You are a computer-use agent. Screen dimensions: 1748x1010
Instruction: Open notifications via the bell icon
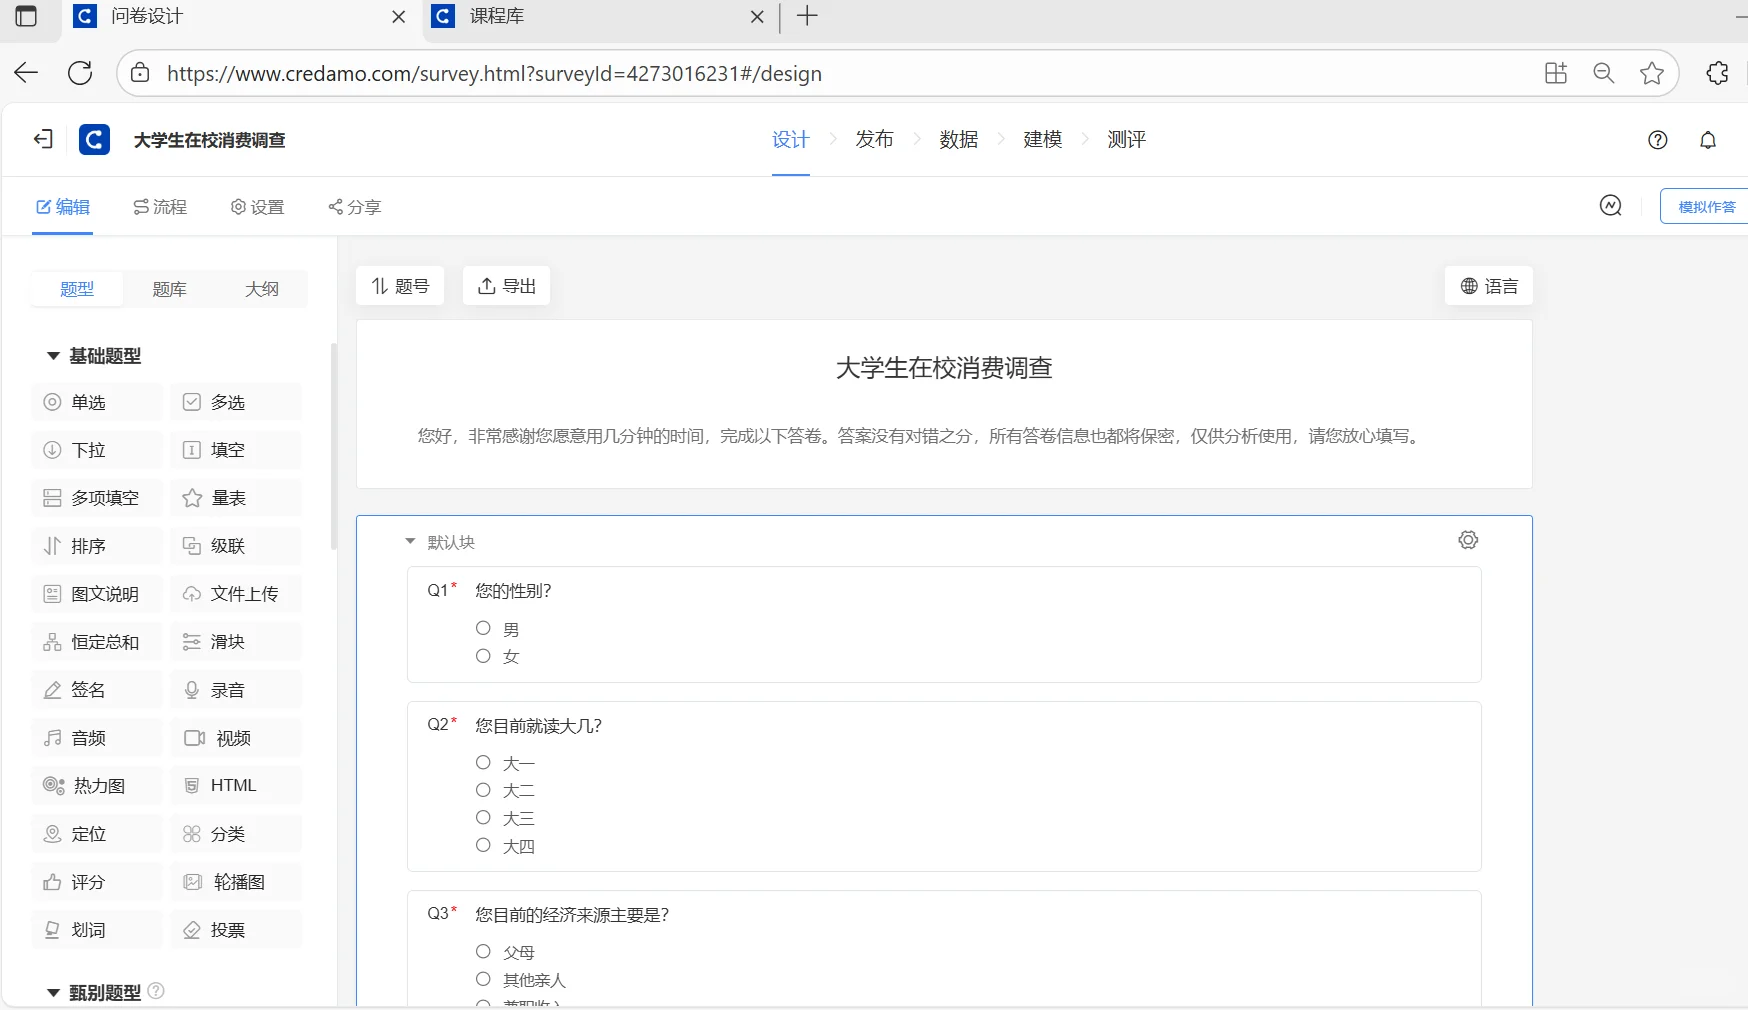coord(1708,140)
